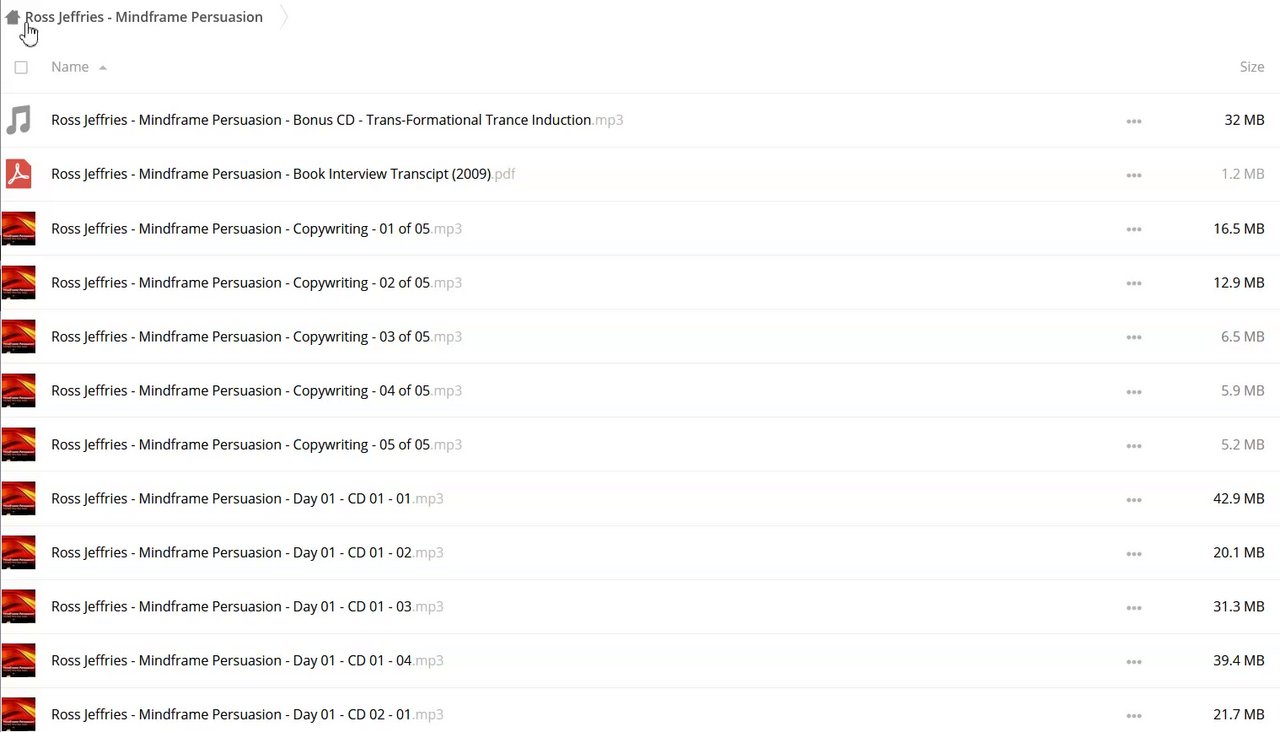Open actions menu for Copywriting - 01 of 05
The width and height of the screenshot is (1280, 732).
(1134, 229)
